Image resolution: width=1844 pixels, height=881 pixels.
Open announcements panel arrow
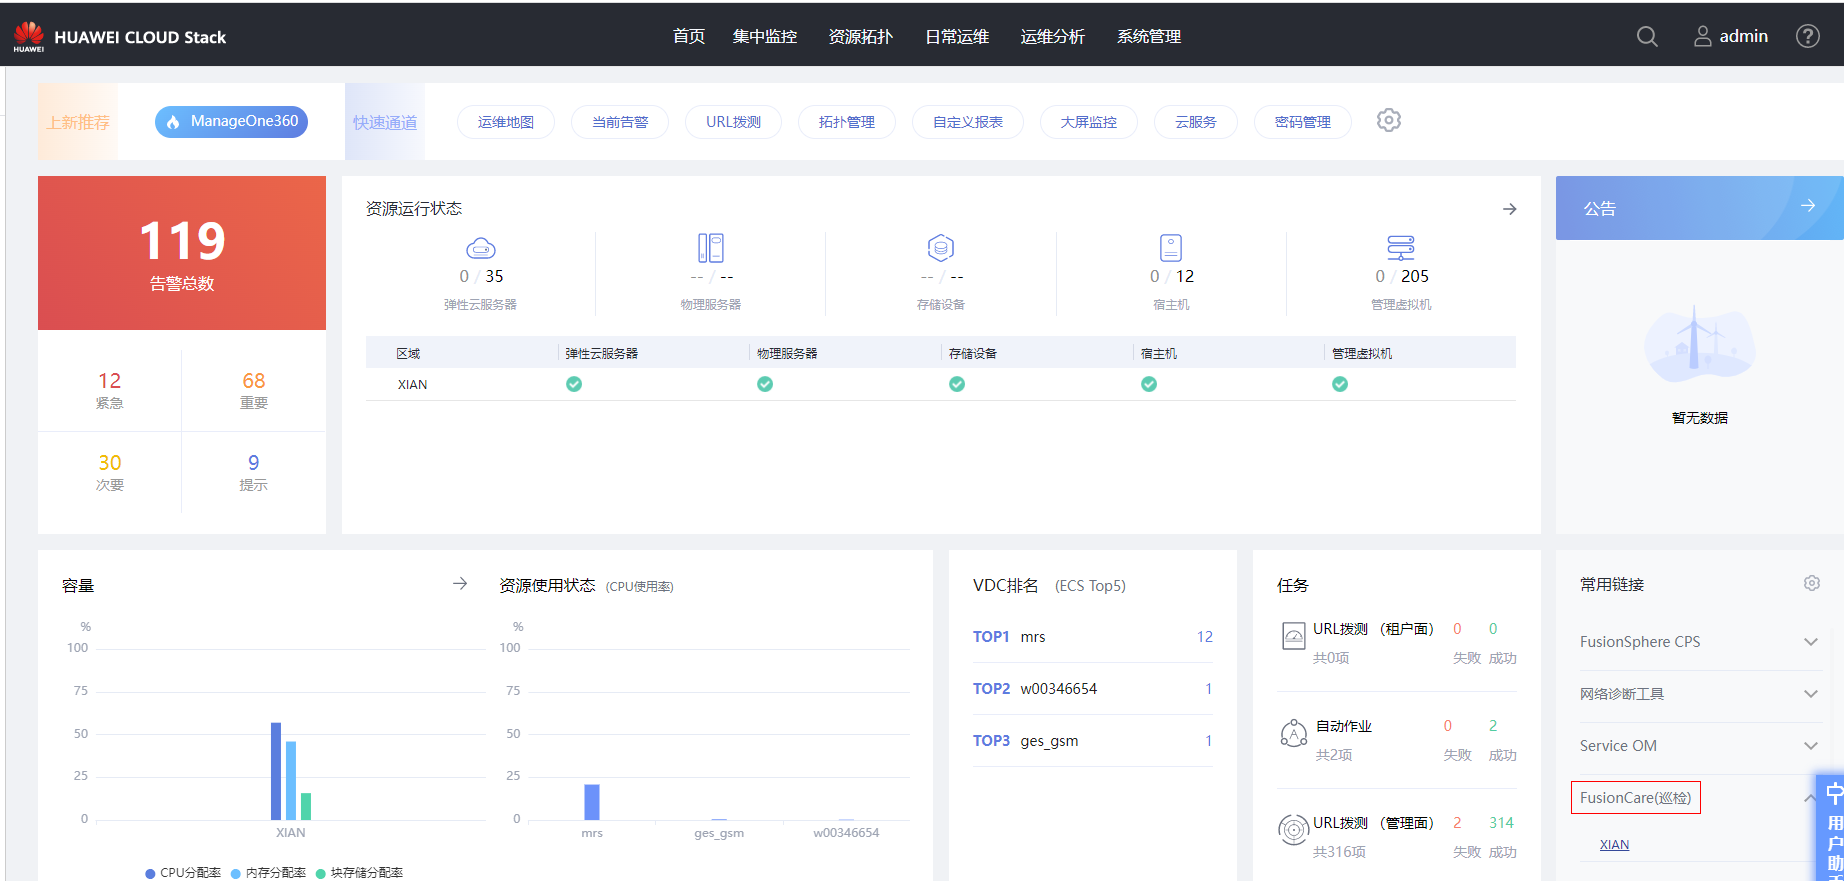click(x=1808, y=206)
